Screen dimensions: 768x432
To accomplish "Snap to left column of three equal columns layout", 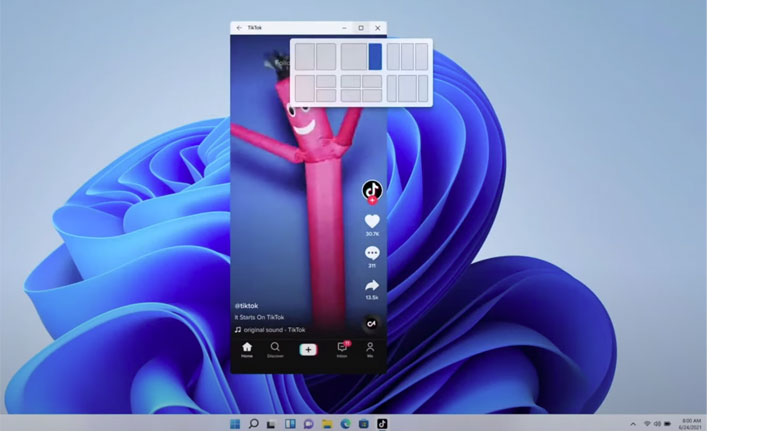I will pyautogui.click(x=393, y=56).
